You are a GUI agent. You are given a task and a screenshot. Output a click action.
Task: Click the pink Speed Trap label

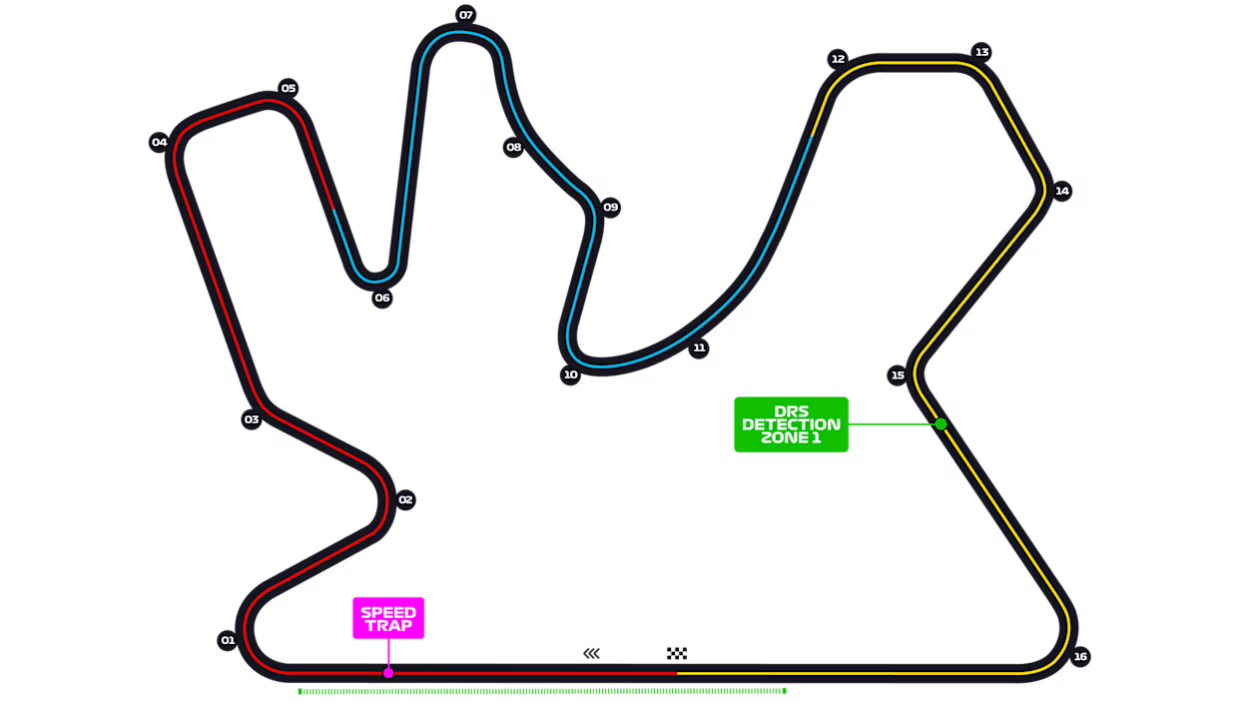(x=388, y=619)
